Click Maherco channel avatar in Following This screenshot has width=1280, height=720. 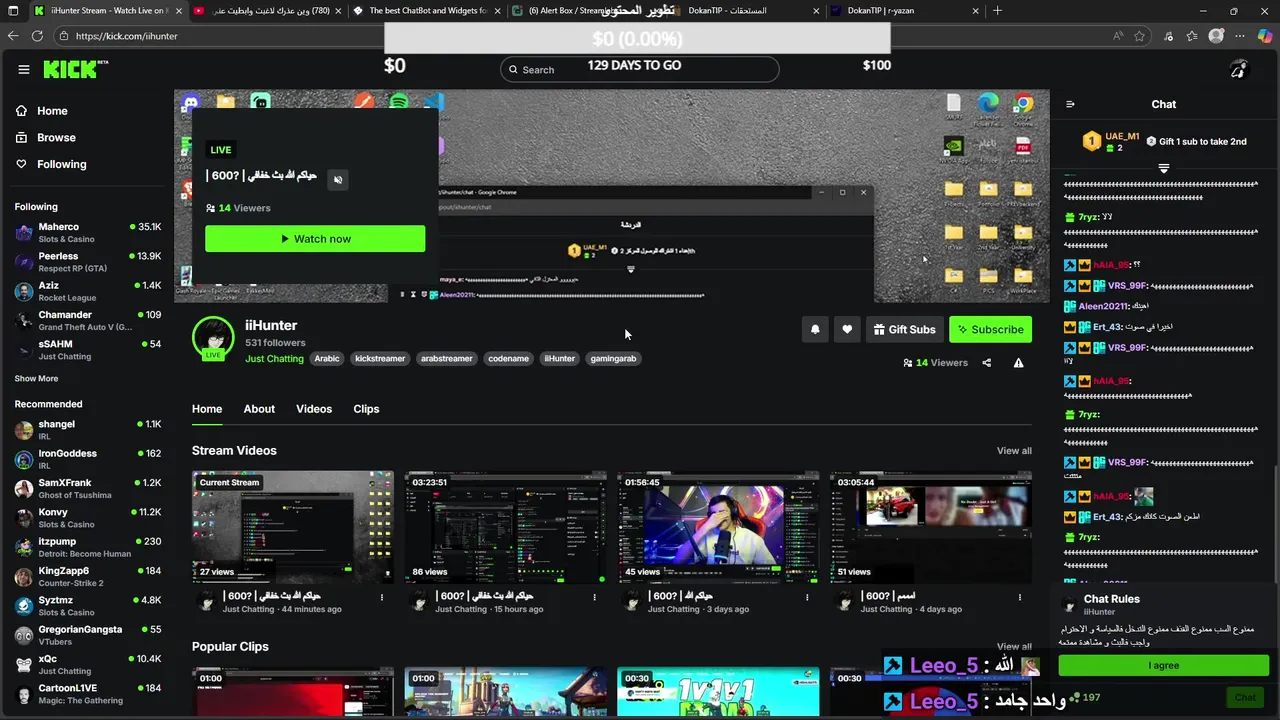pos(24,233)
